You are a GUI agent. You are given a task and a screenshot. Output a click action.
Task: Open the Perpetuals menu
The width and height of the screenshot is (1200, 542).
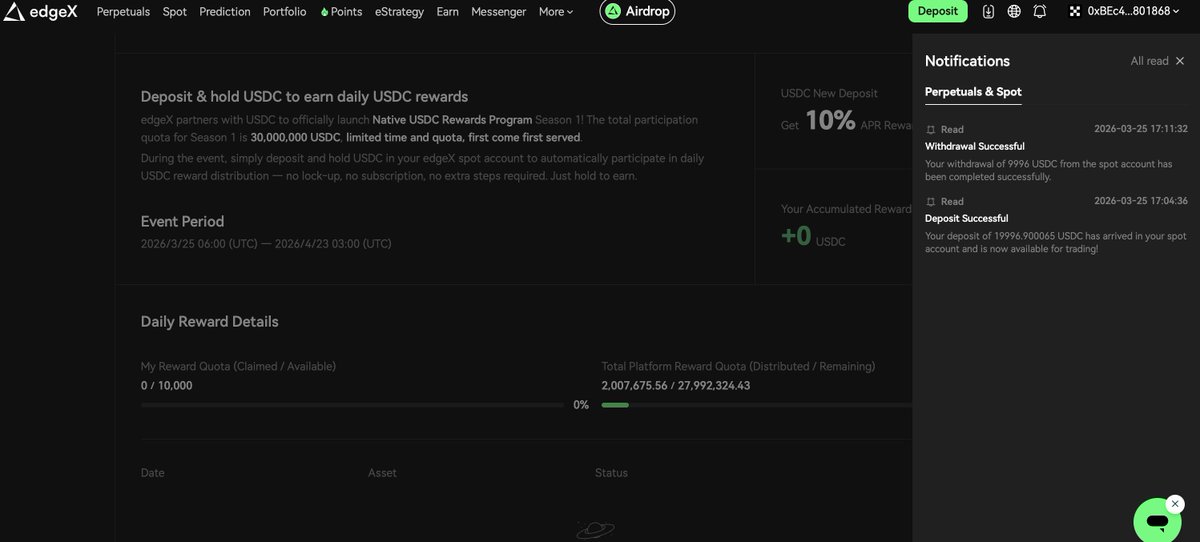pos(123,12)
